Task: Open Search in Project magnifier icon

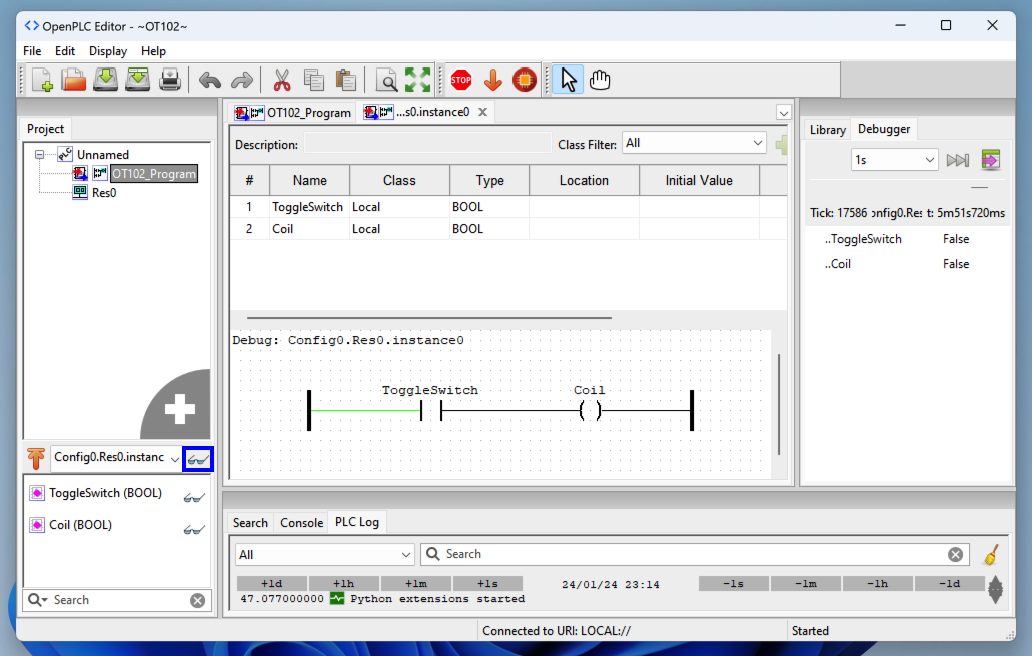Action: [386, 80]
